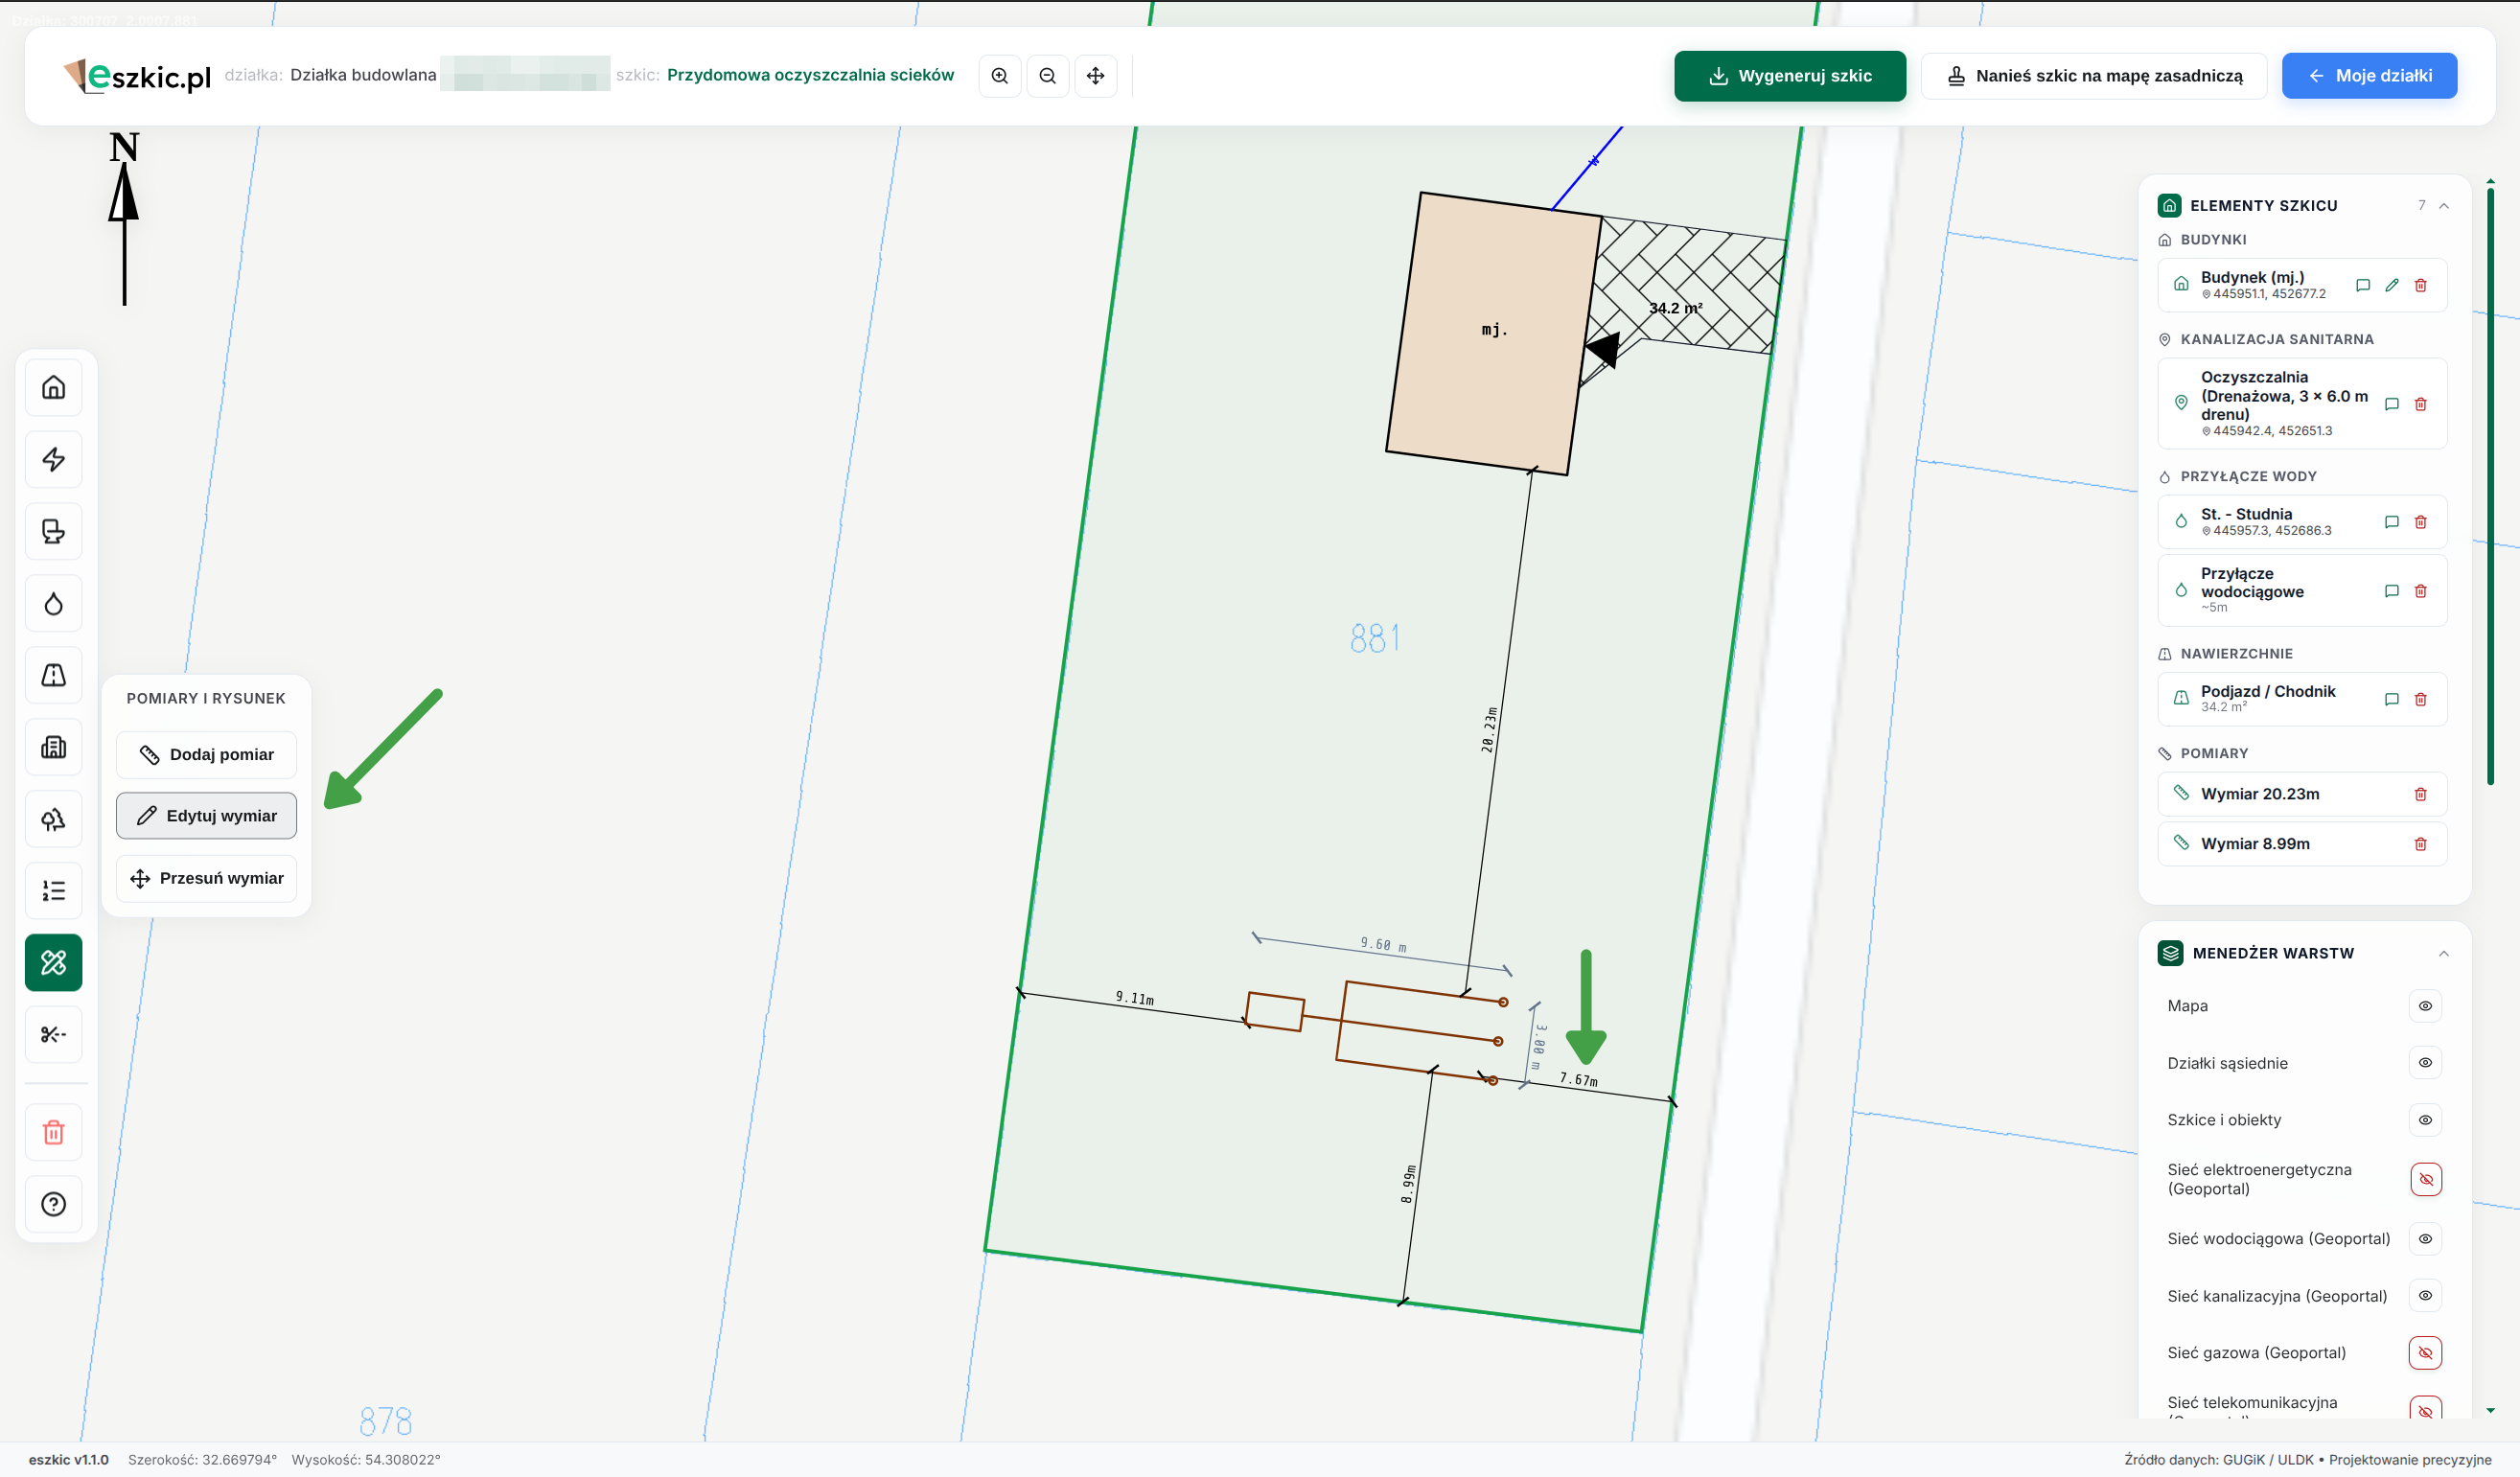Zoom out with the magnifier minus icon
The height and width of the screenshot is (1477, 2520).
pos(1047,76)
